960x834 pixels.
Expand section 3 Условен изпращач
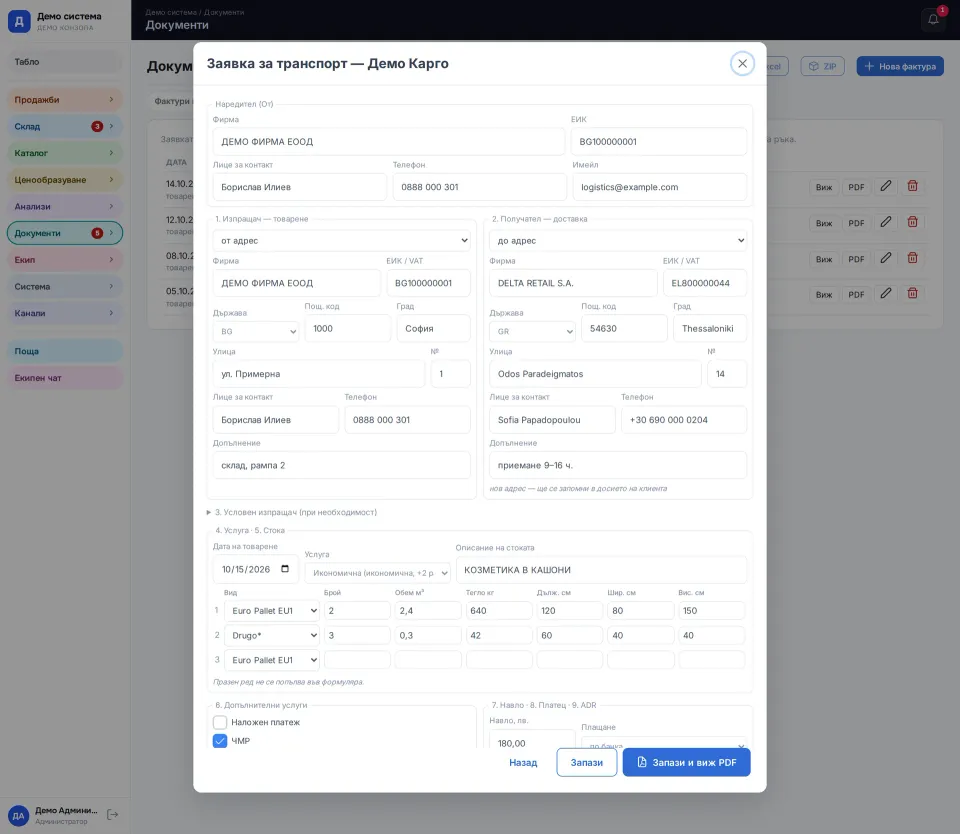292,513
